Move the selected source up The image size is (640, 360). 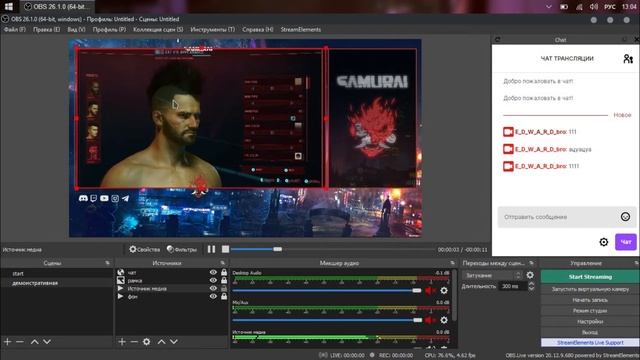[x=162, y=342]
